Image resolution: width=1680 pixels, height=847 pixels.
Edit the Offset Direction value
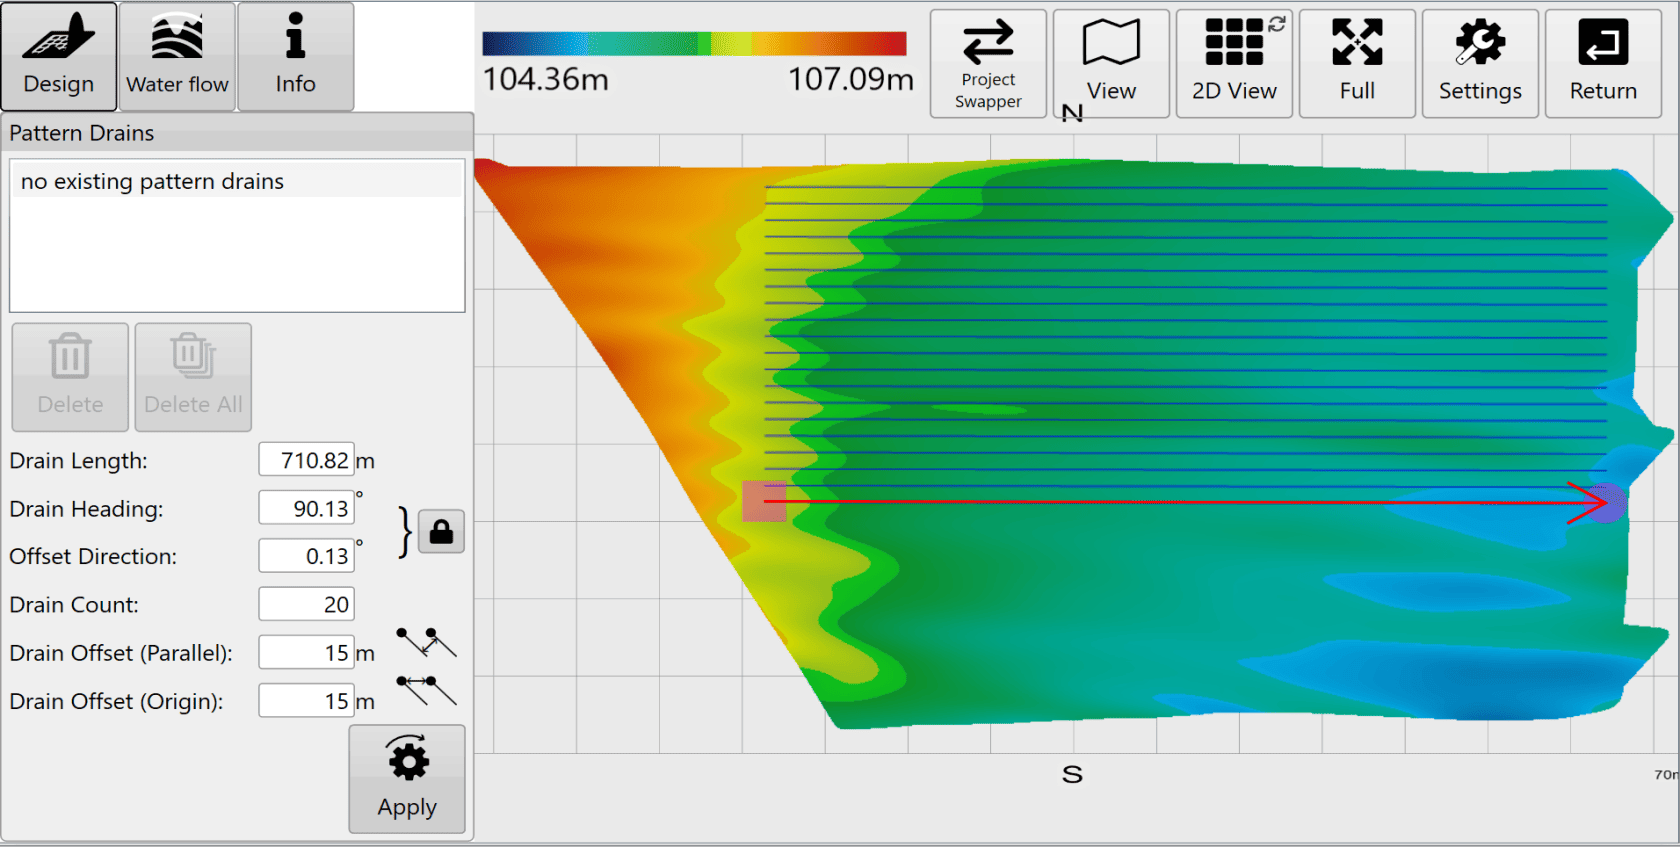(x=306, y=556)
